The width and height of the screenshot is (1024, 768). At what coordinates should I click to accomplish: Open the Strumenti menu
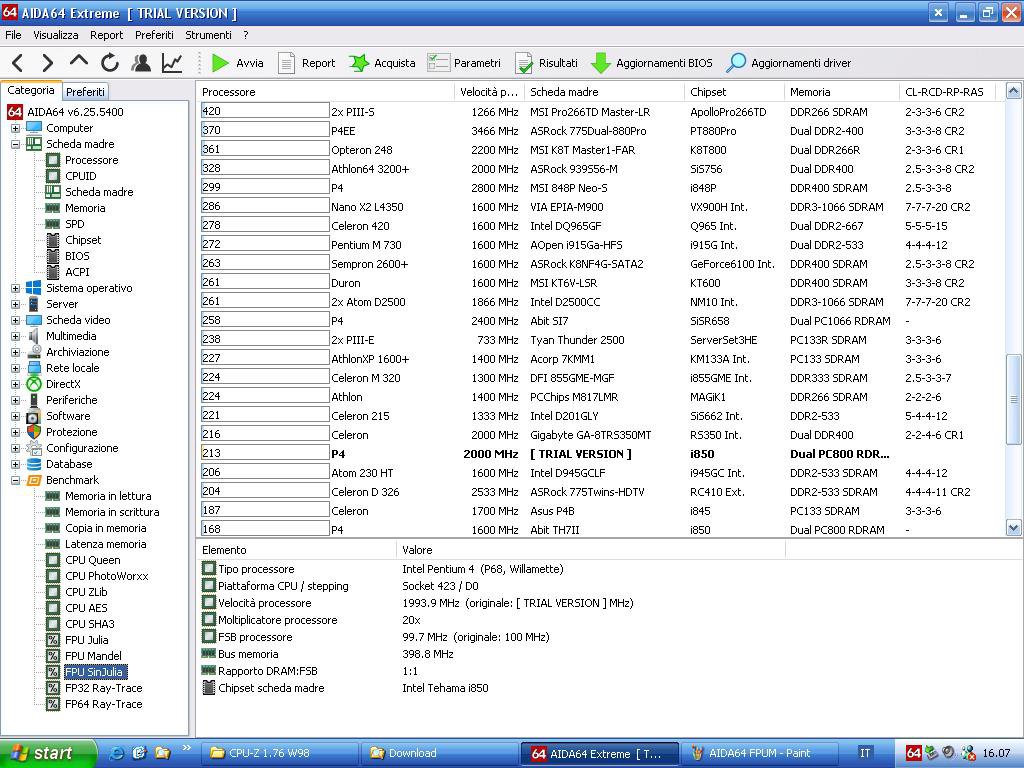pyautogui.click(x=208, y=35)
